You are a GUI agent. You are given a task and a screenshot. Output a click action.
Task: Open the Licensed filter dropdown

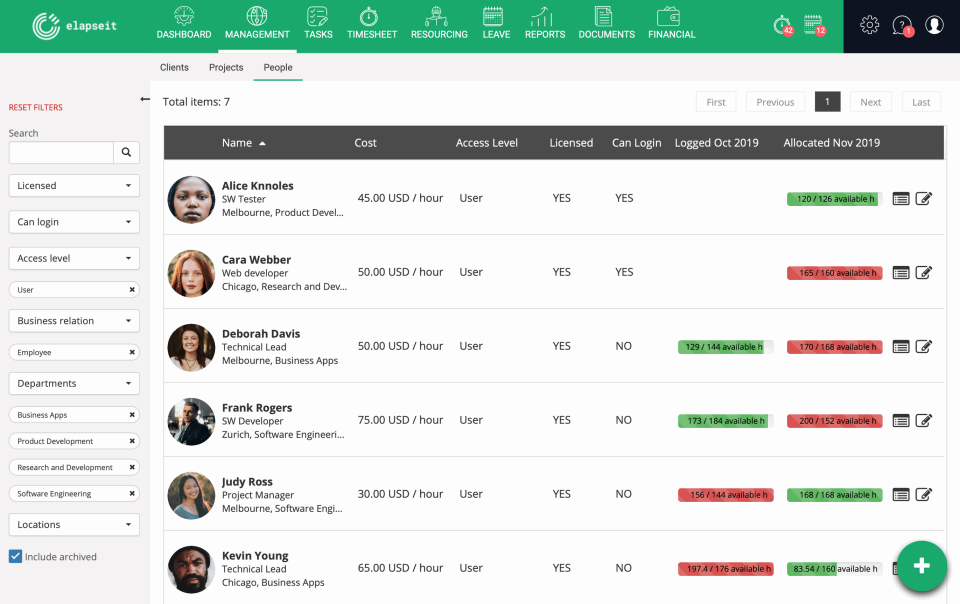pyautogui.click(x=73, y=185)
